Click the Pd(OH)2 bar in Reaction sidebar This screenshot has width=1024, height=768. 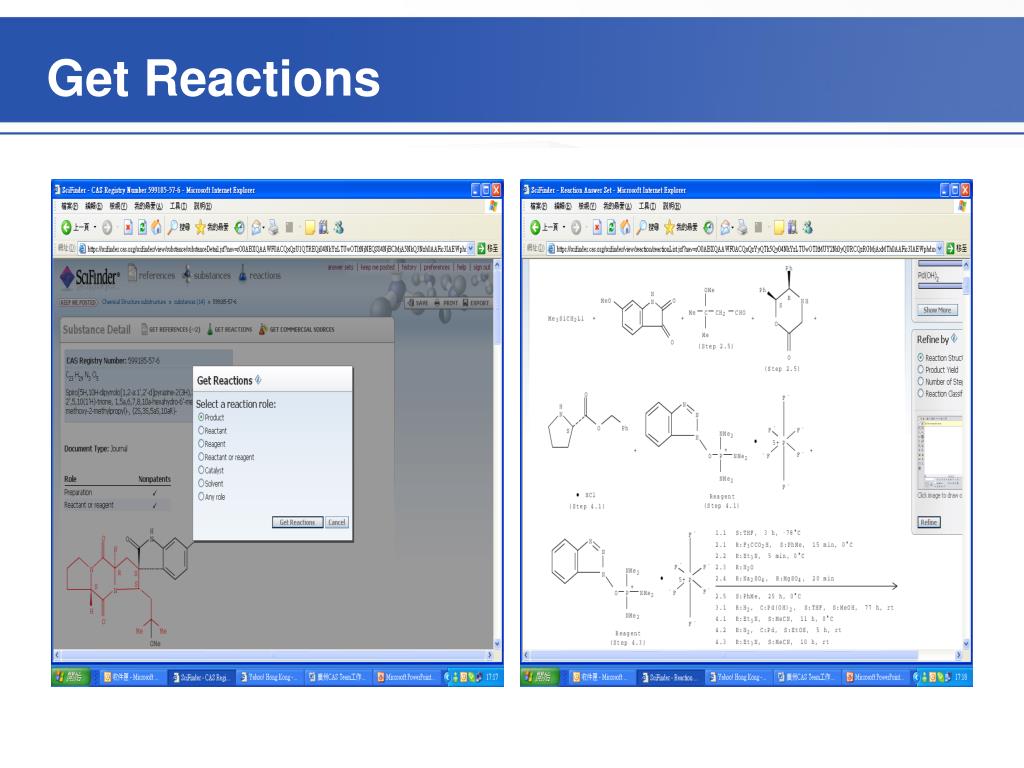[940, 285]
